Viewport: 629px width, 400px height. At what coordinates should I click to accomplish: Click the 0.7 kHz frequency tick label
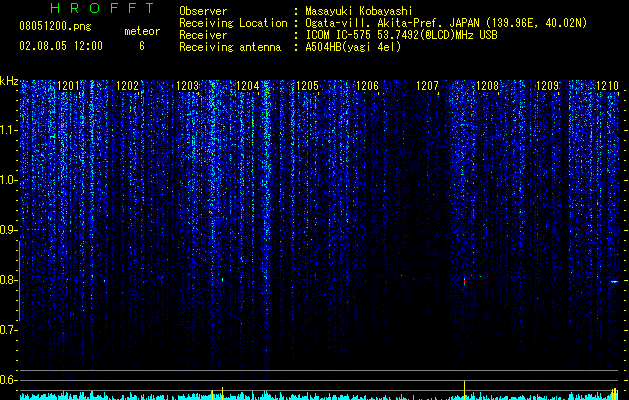8,330
